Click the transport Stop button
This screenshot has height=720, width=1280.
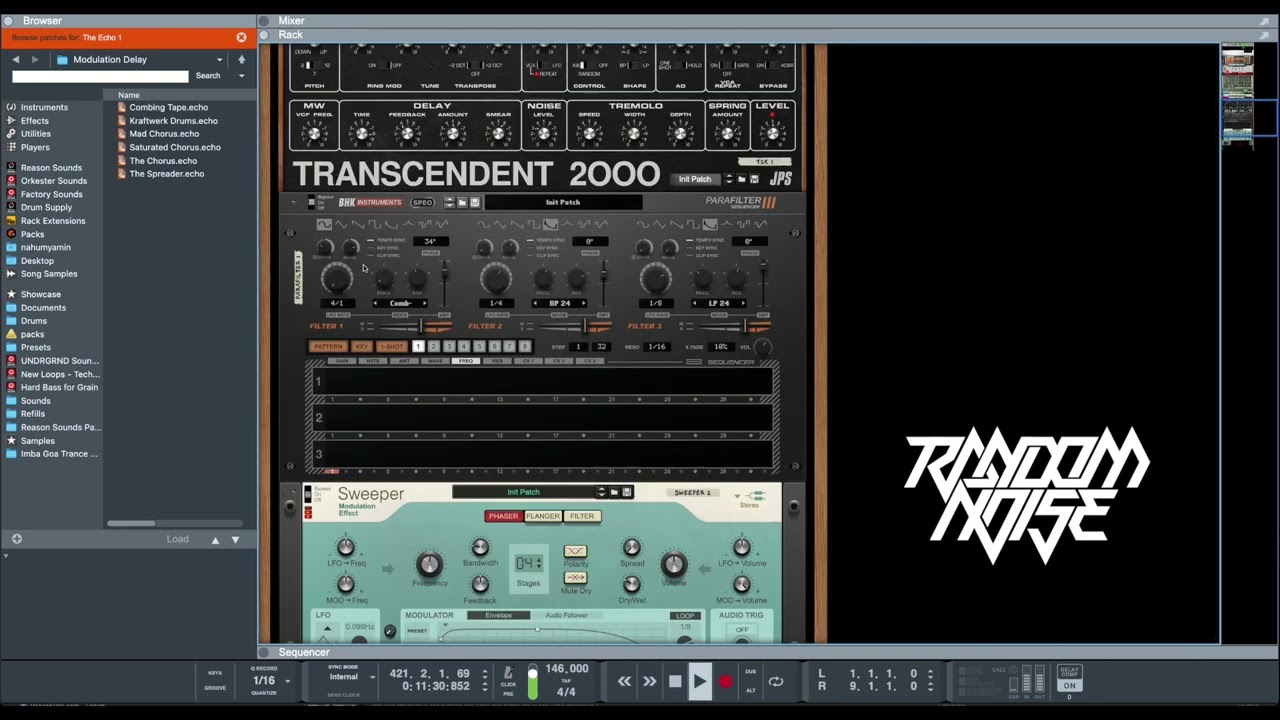click(x=675, y=682)
